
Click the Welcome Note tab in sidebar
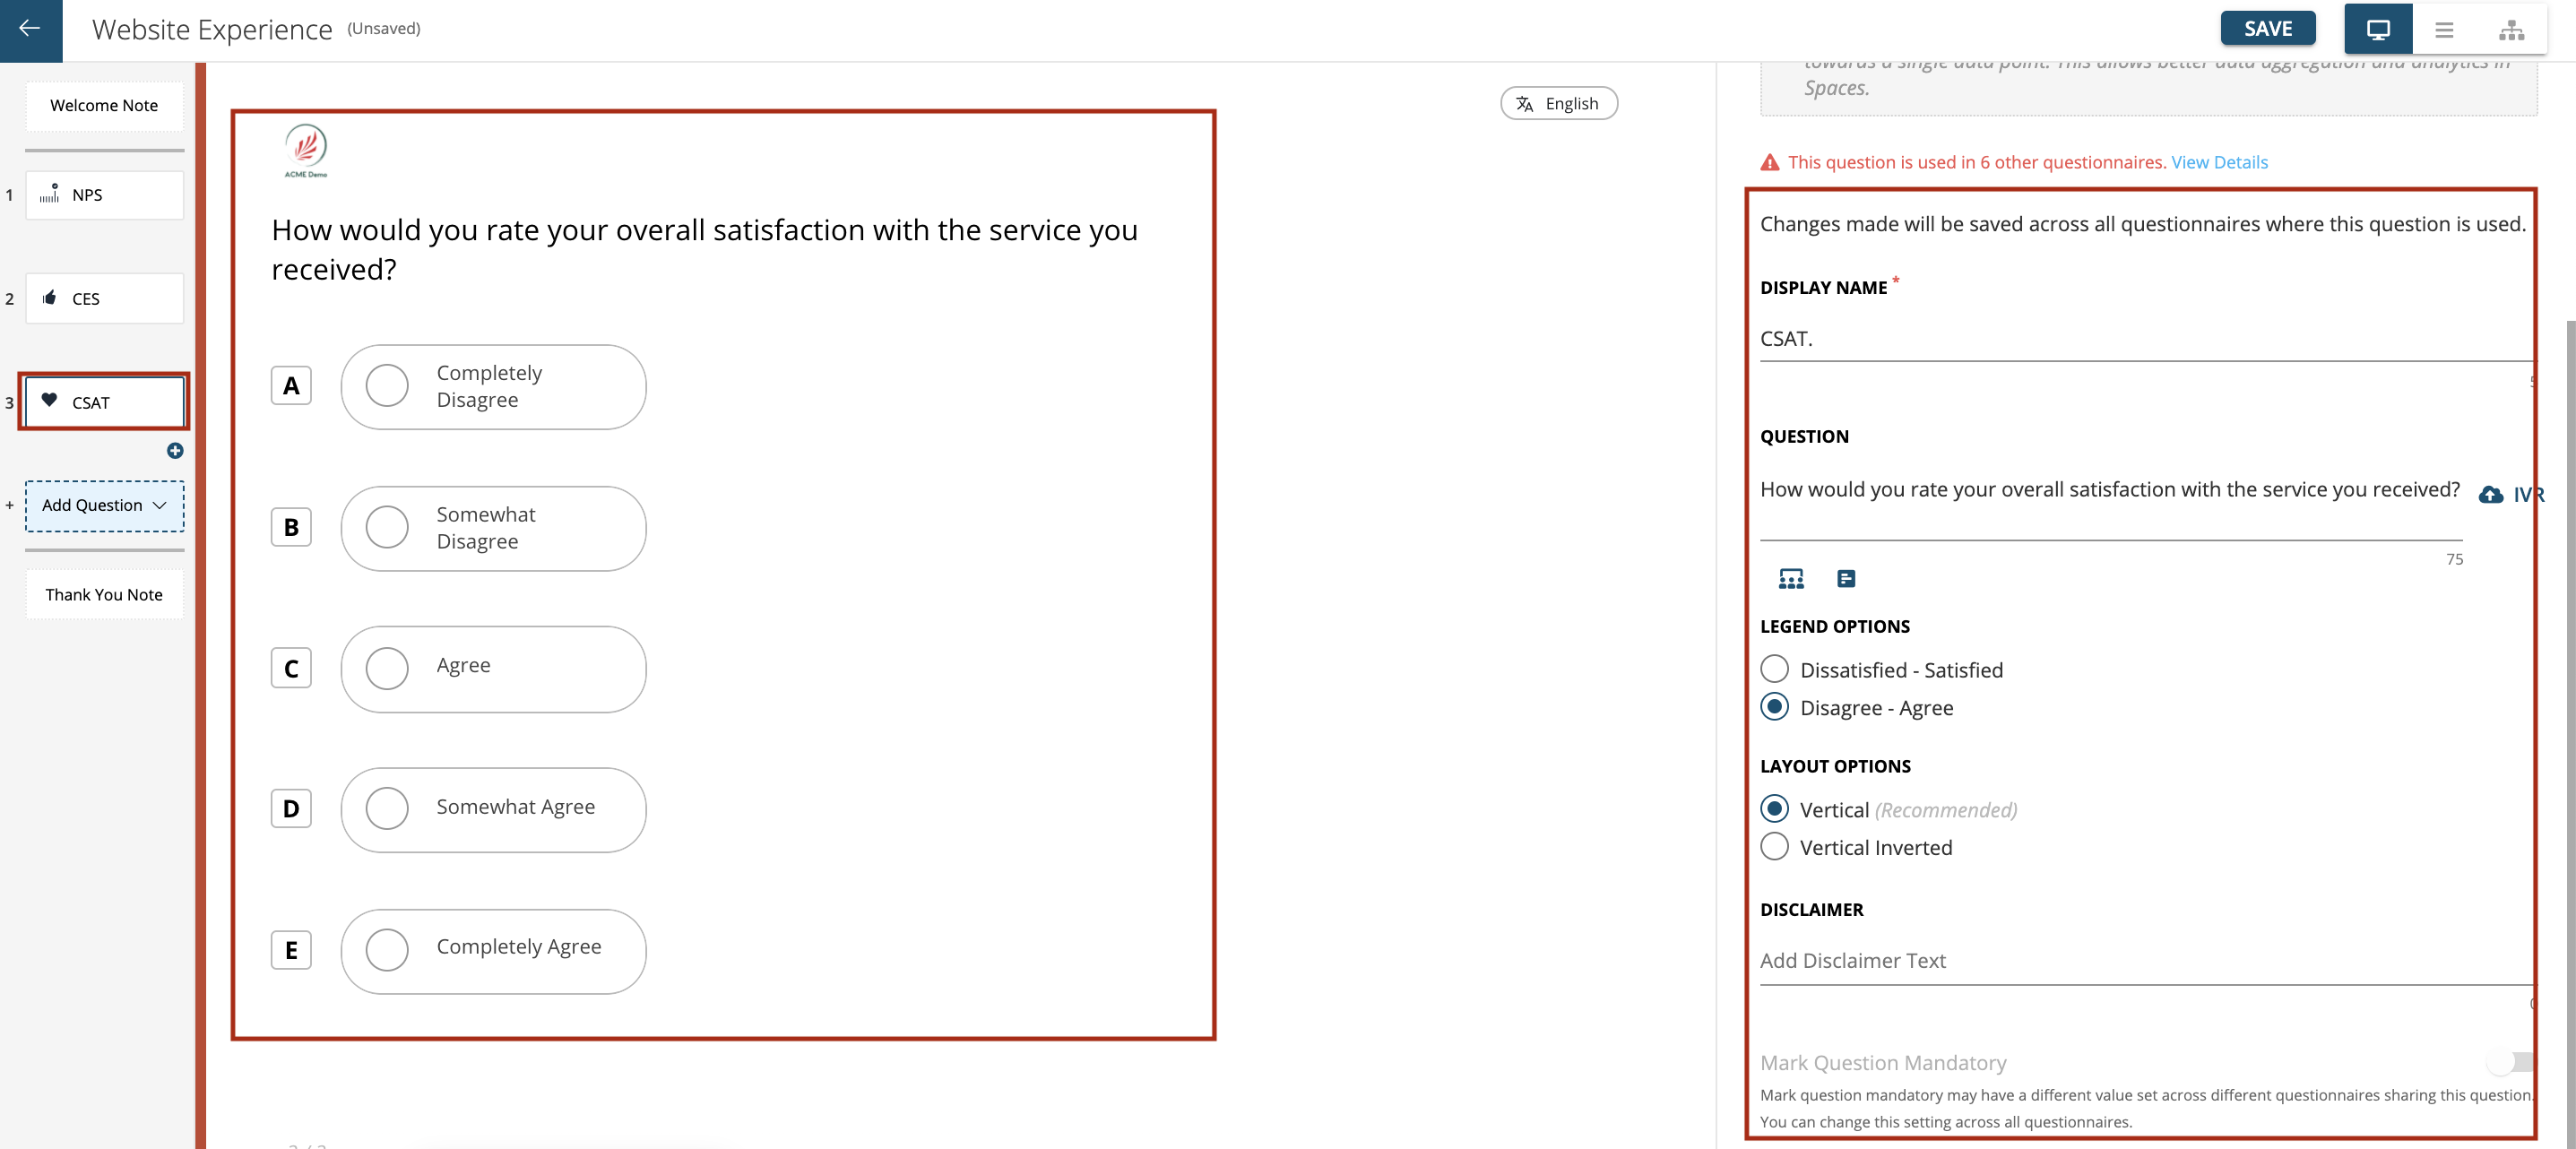click(x=103, y=105)
